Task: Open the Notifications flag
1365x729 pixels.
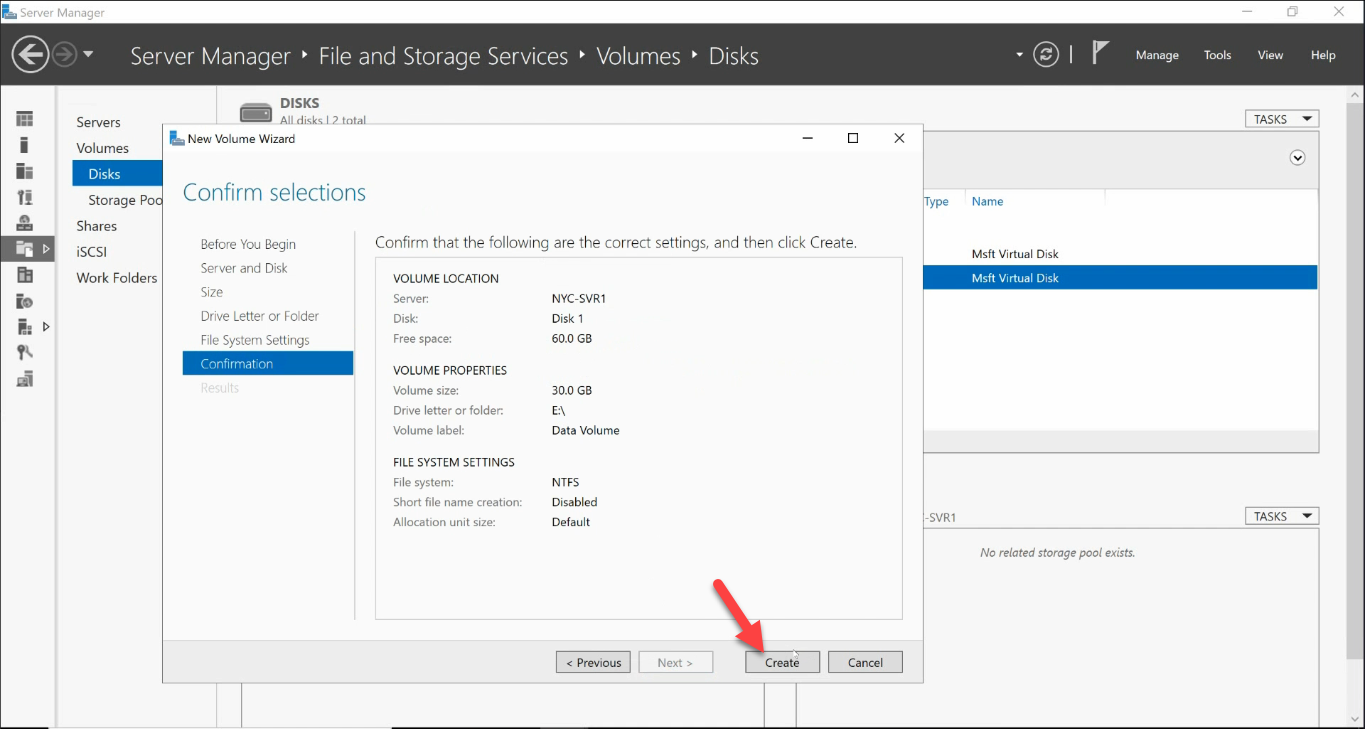Action: (1100, 53)
